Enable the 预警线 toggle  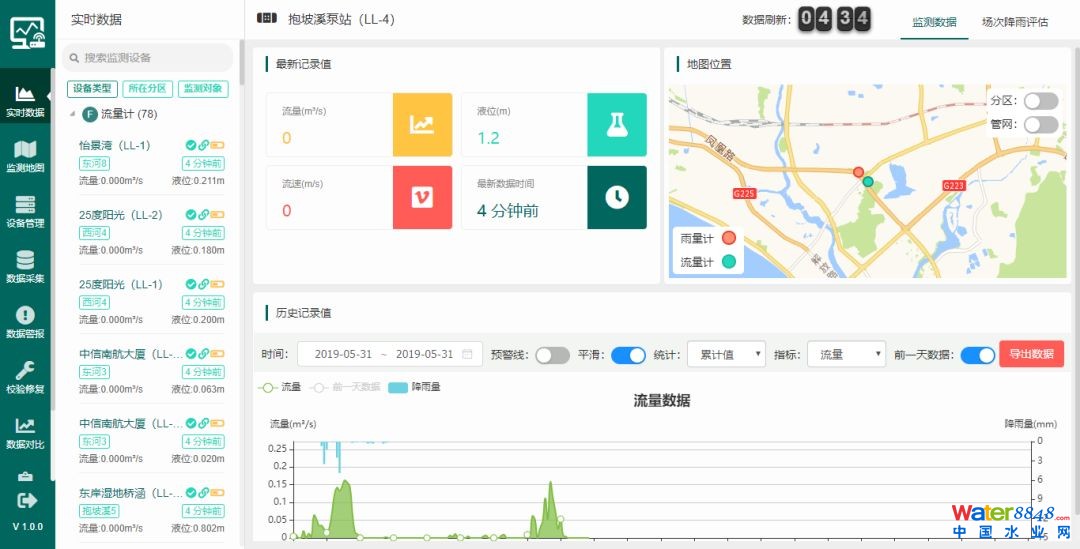pyautogui.click(x=552, y=355)
